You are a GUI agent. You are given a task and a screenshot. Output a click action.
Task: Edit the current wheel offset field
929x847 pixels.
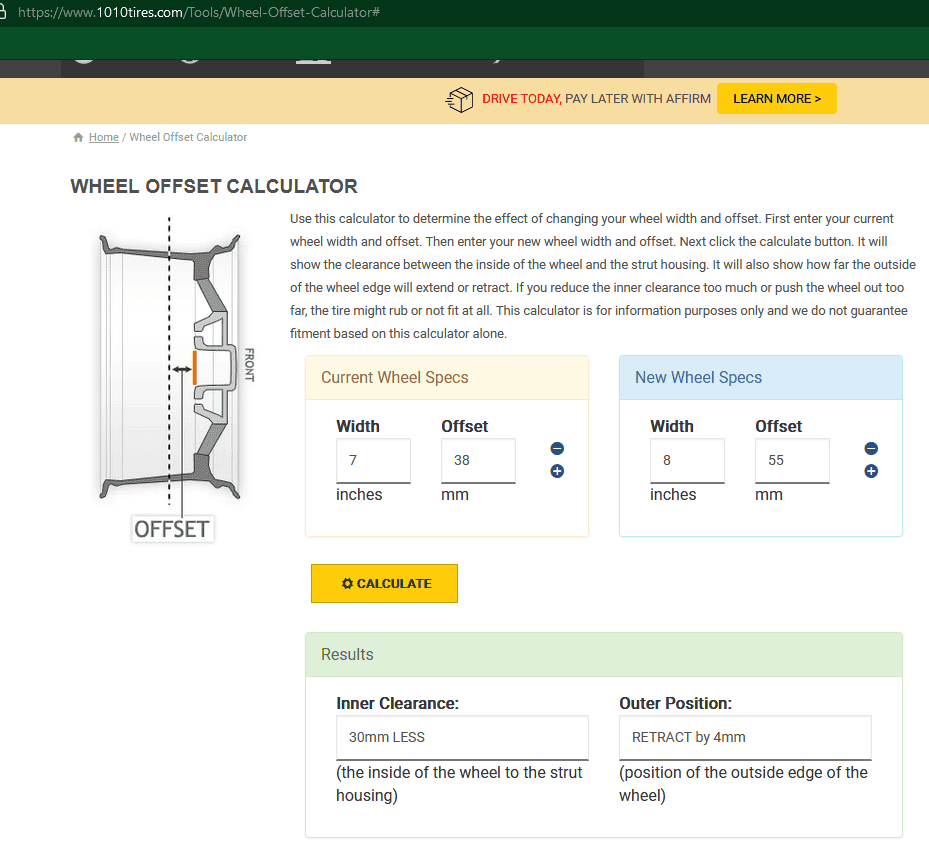(478, 460)
